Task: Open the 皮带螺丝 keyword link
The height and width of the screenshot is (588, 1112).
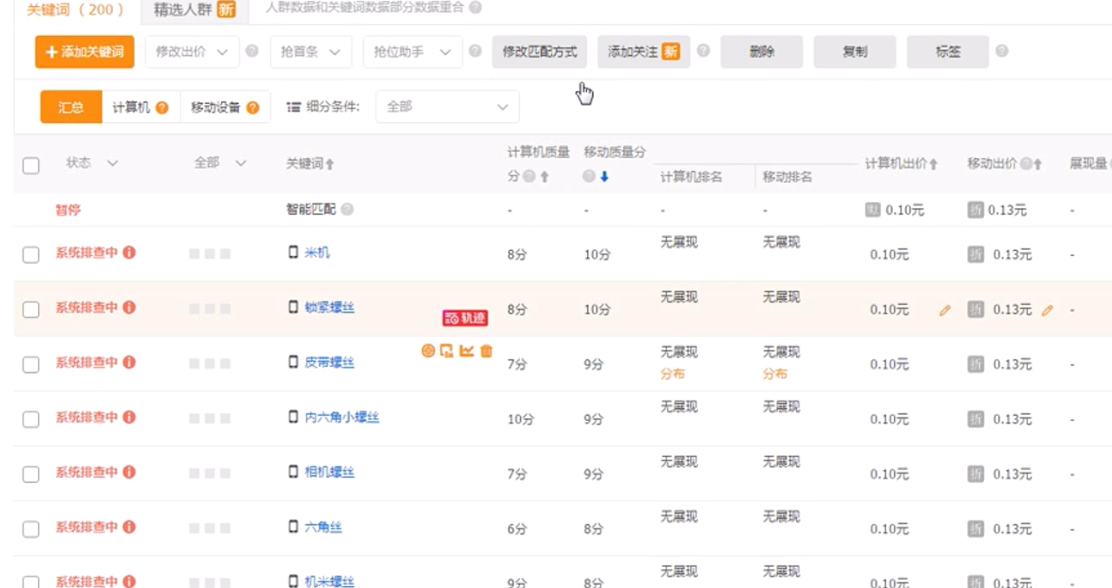Action: coord(329,363)
